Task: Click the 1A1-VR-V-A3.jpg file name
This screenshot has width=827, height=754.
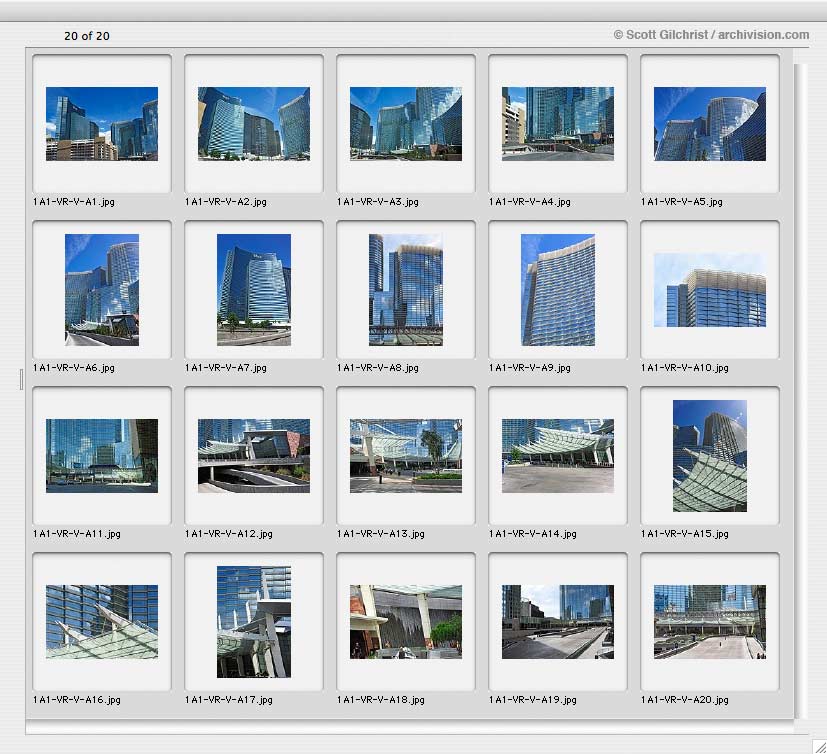Action: [378, 202]
